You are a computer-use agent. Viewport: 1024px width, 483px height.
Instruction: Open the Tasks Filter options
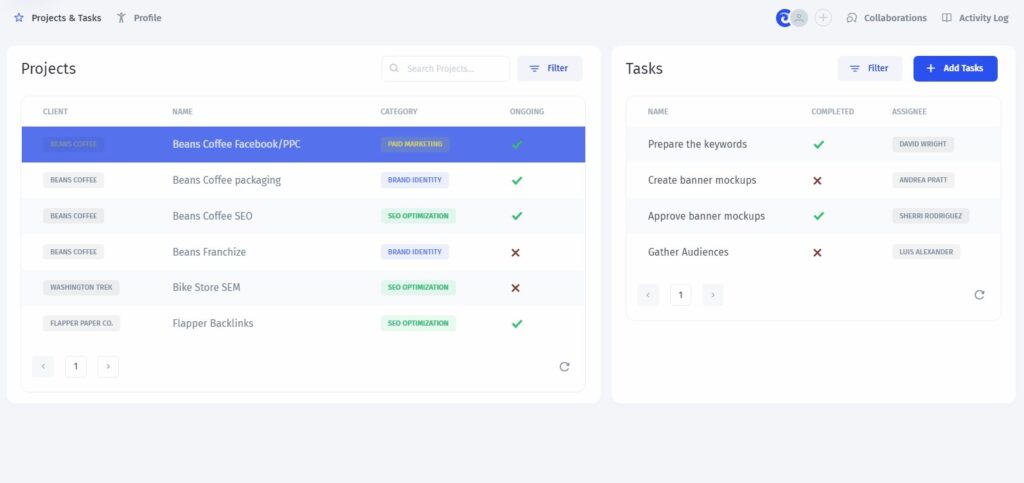(x=869, y=69)
